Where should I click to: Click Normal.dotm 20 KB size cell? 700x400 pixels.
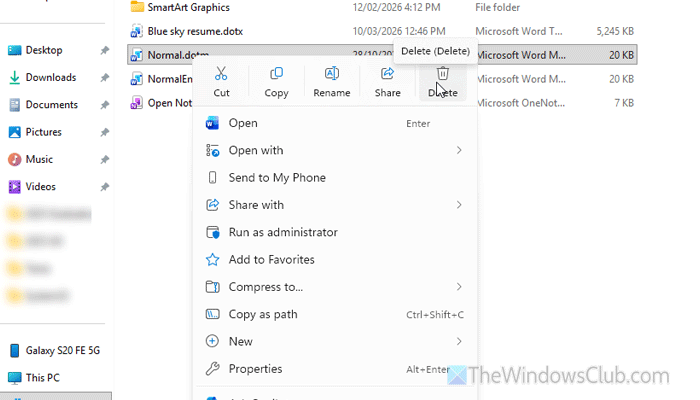click(x=621, y=55)
